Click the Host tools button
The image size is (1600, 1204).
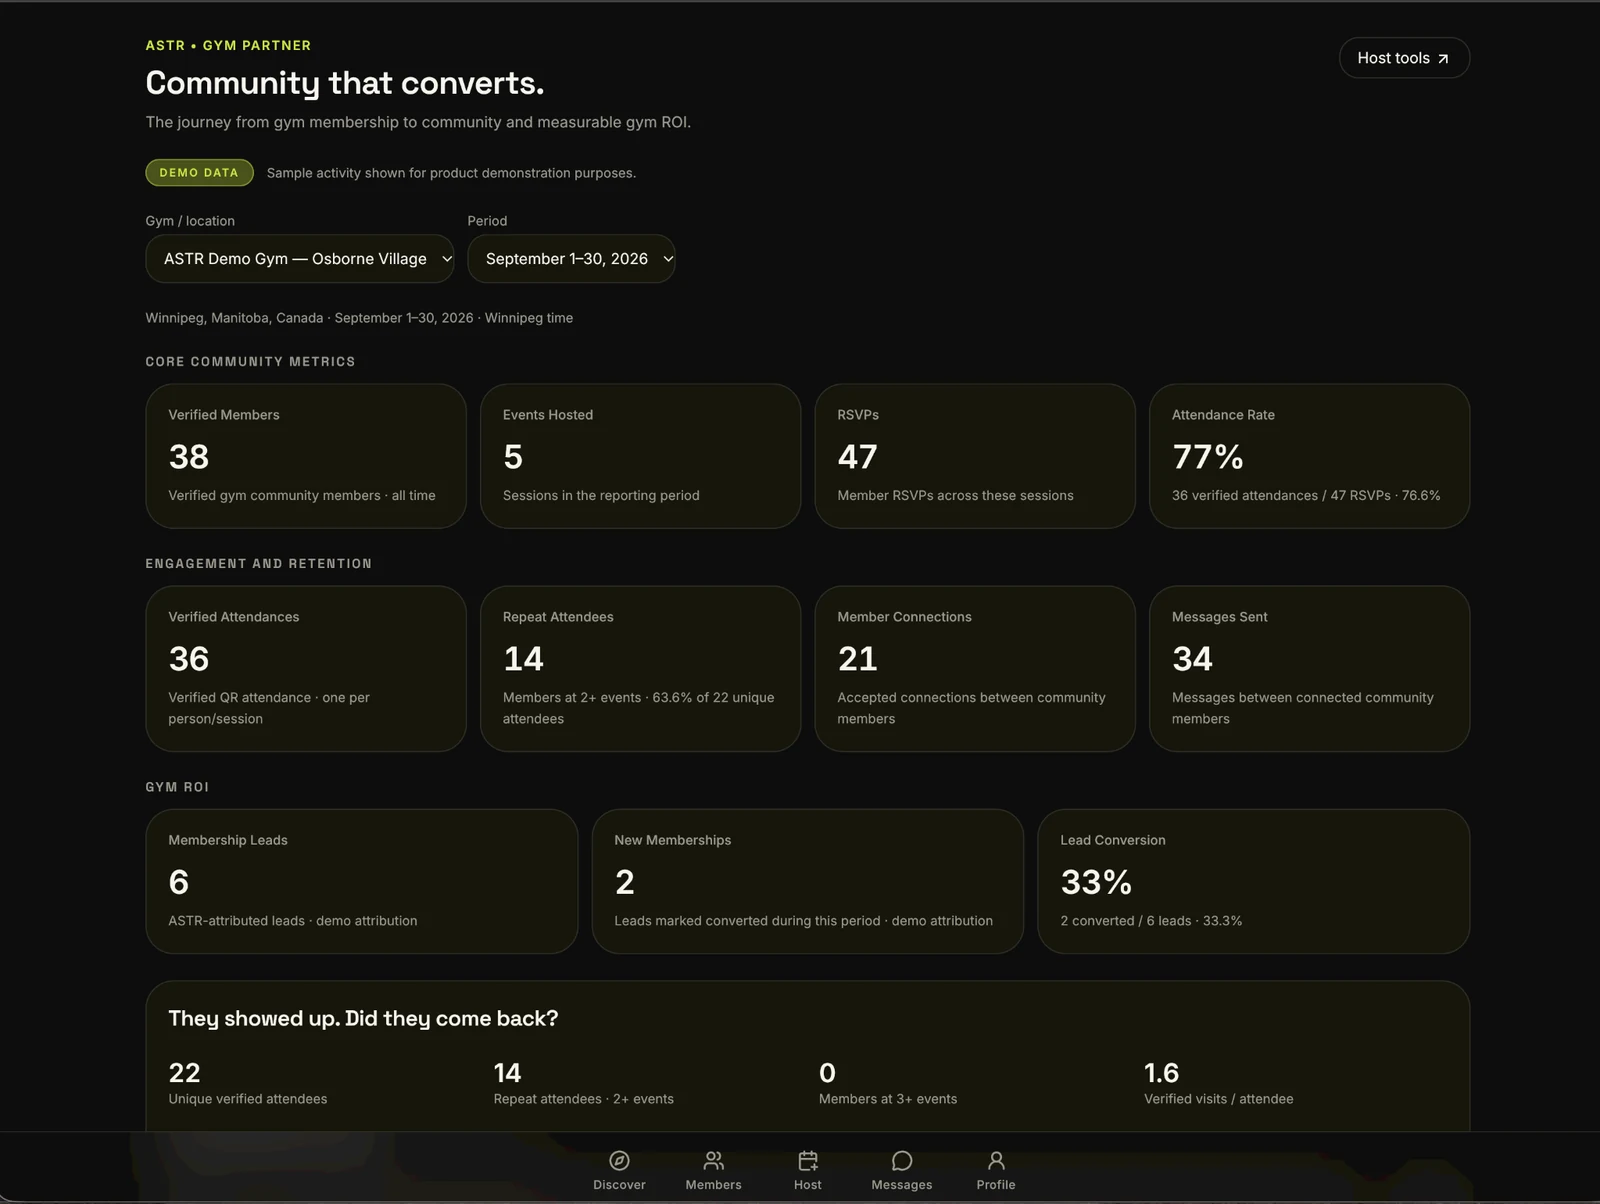[x=1404, y=58]
